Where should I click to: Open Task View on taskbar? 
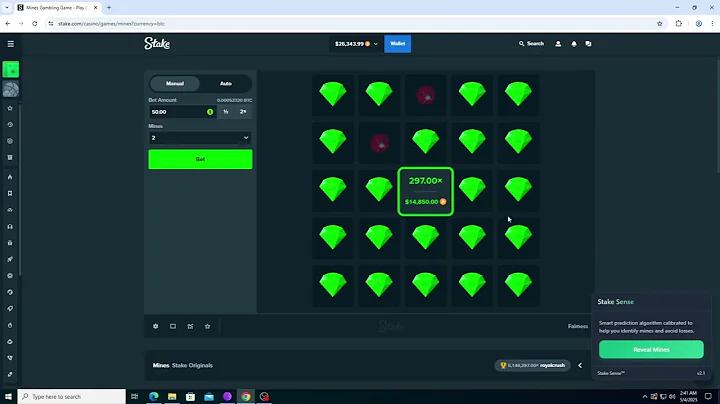point(135,396)
